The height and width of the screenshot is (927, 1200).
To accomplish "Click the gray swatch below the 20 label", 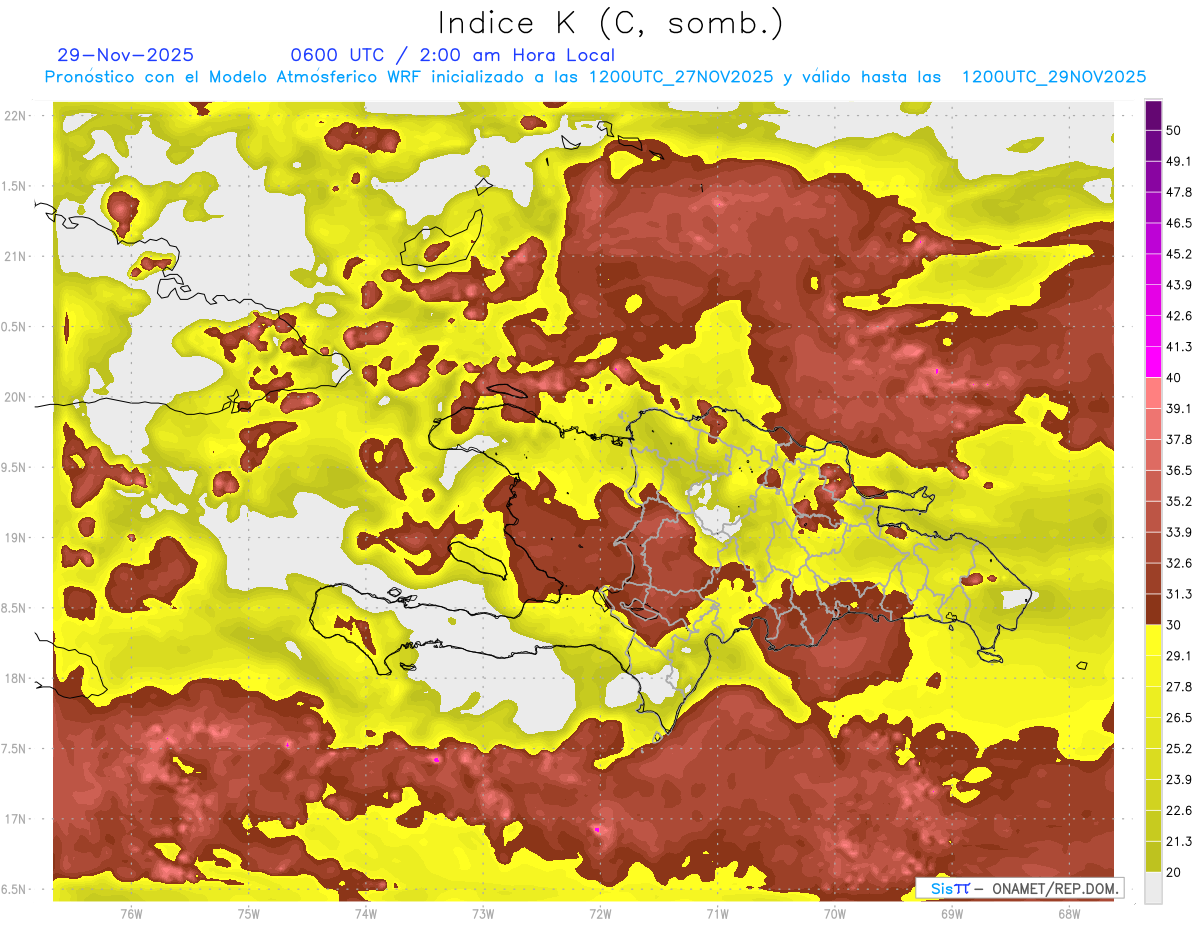I will pos(1153,887).
